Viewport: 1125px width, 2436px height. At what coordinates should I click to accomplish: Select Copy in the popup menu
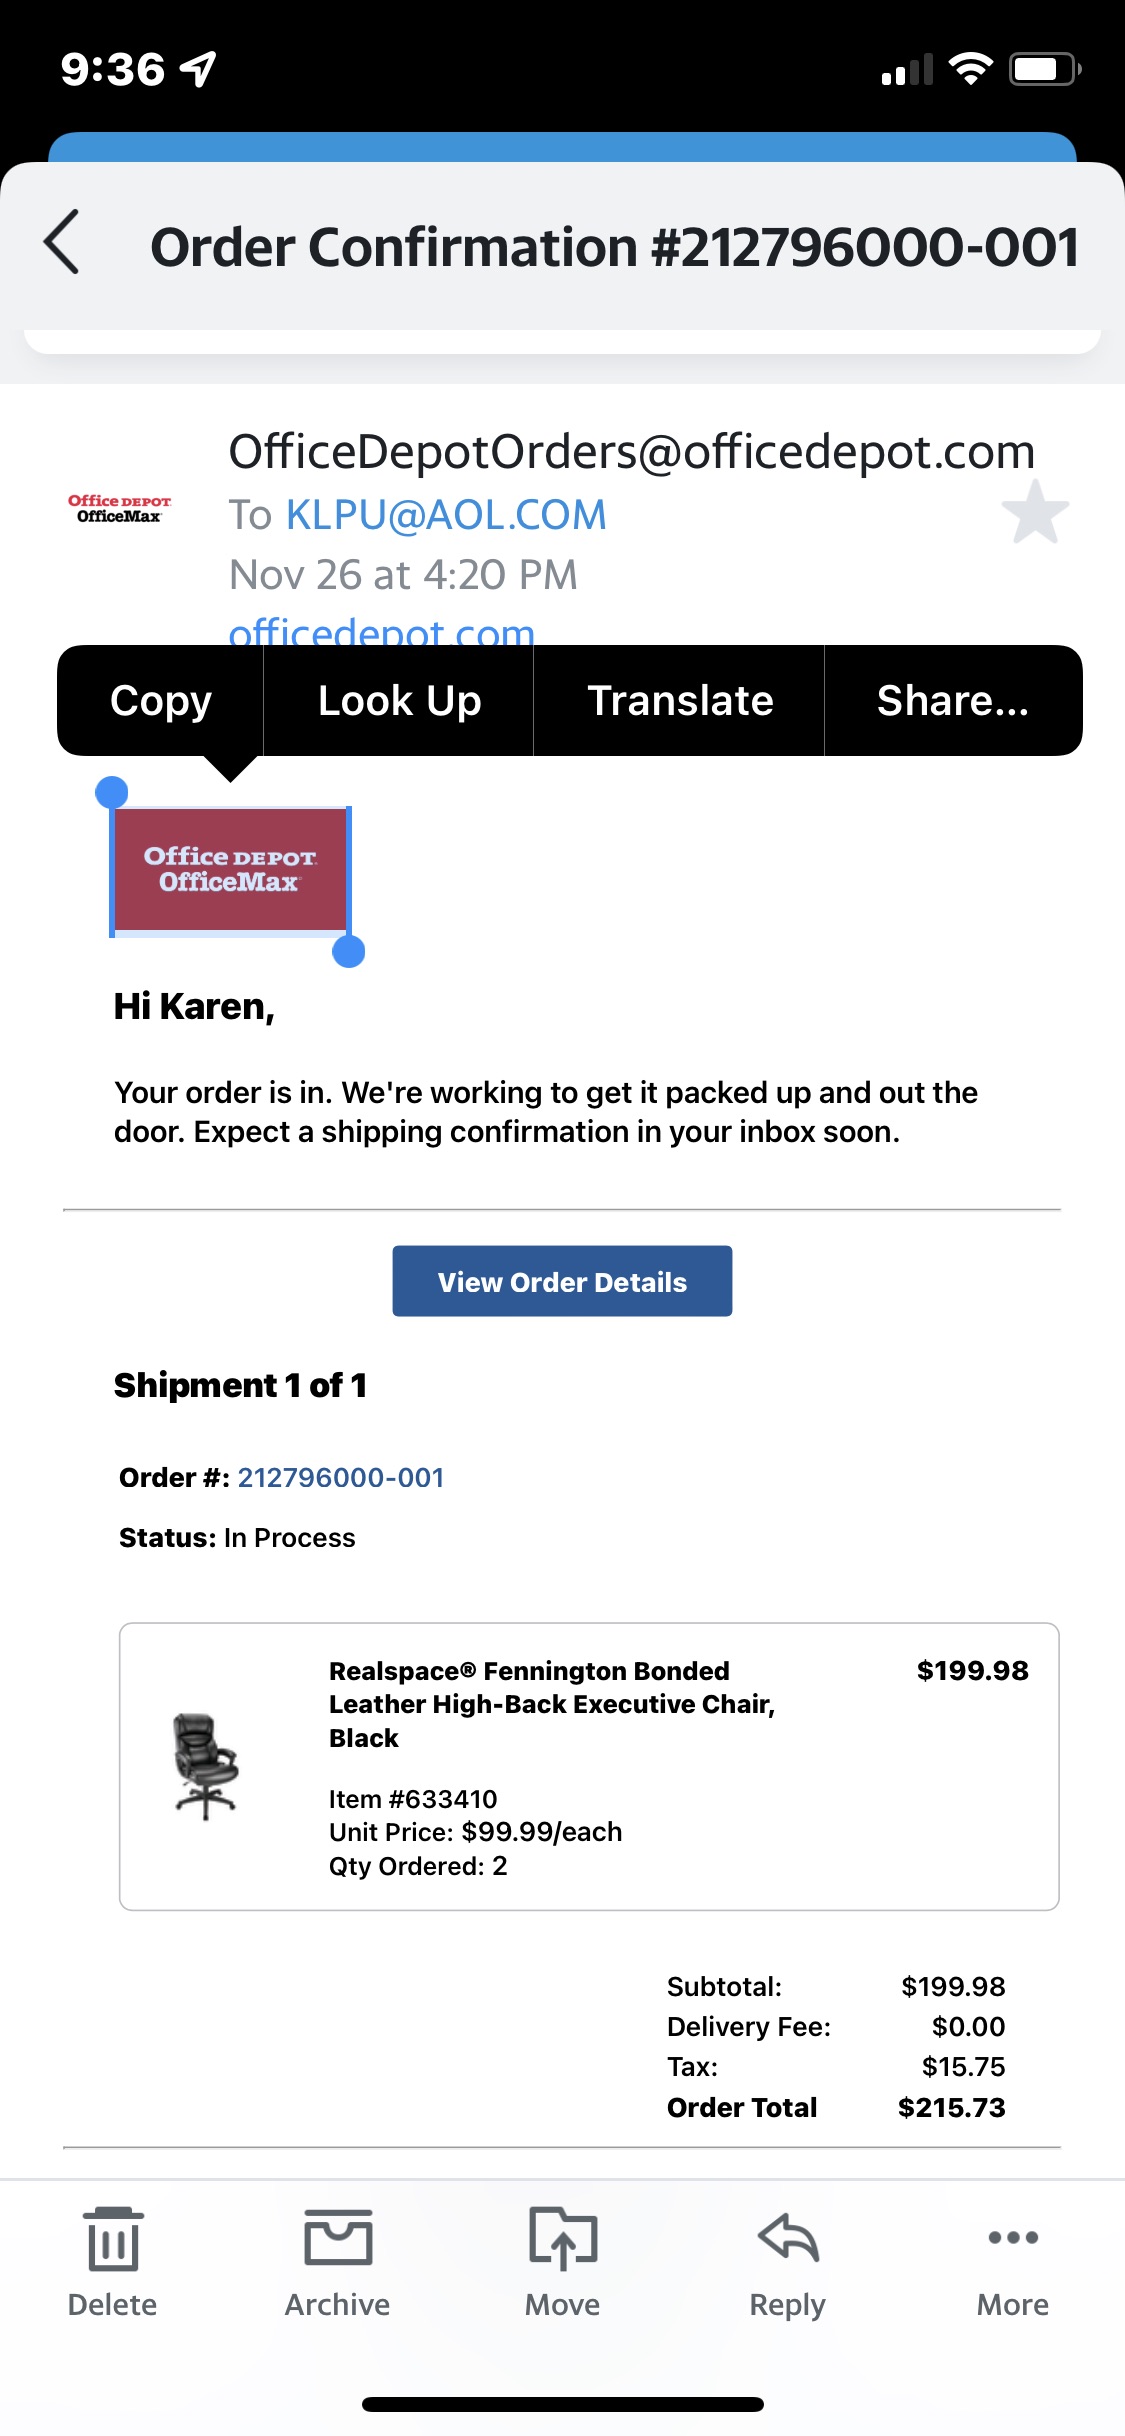pos(161,701)
